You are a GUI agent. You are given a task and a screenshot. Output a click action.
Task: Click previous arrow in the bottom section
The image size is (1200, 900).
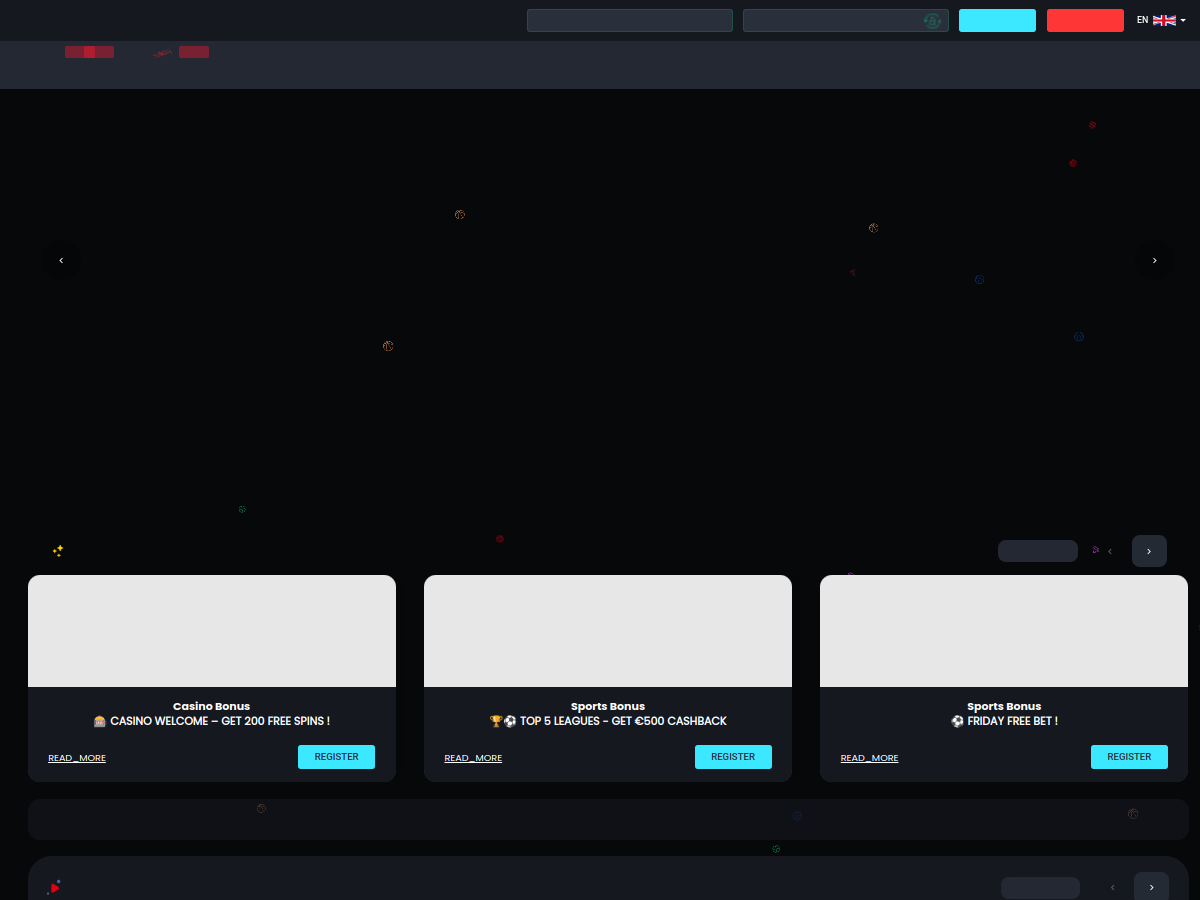pyautogui.click(x=1113, y=887)
